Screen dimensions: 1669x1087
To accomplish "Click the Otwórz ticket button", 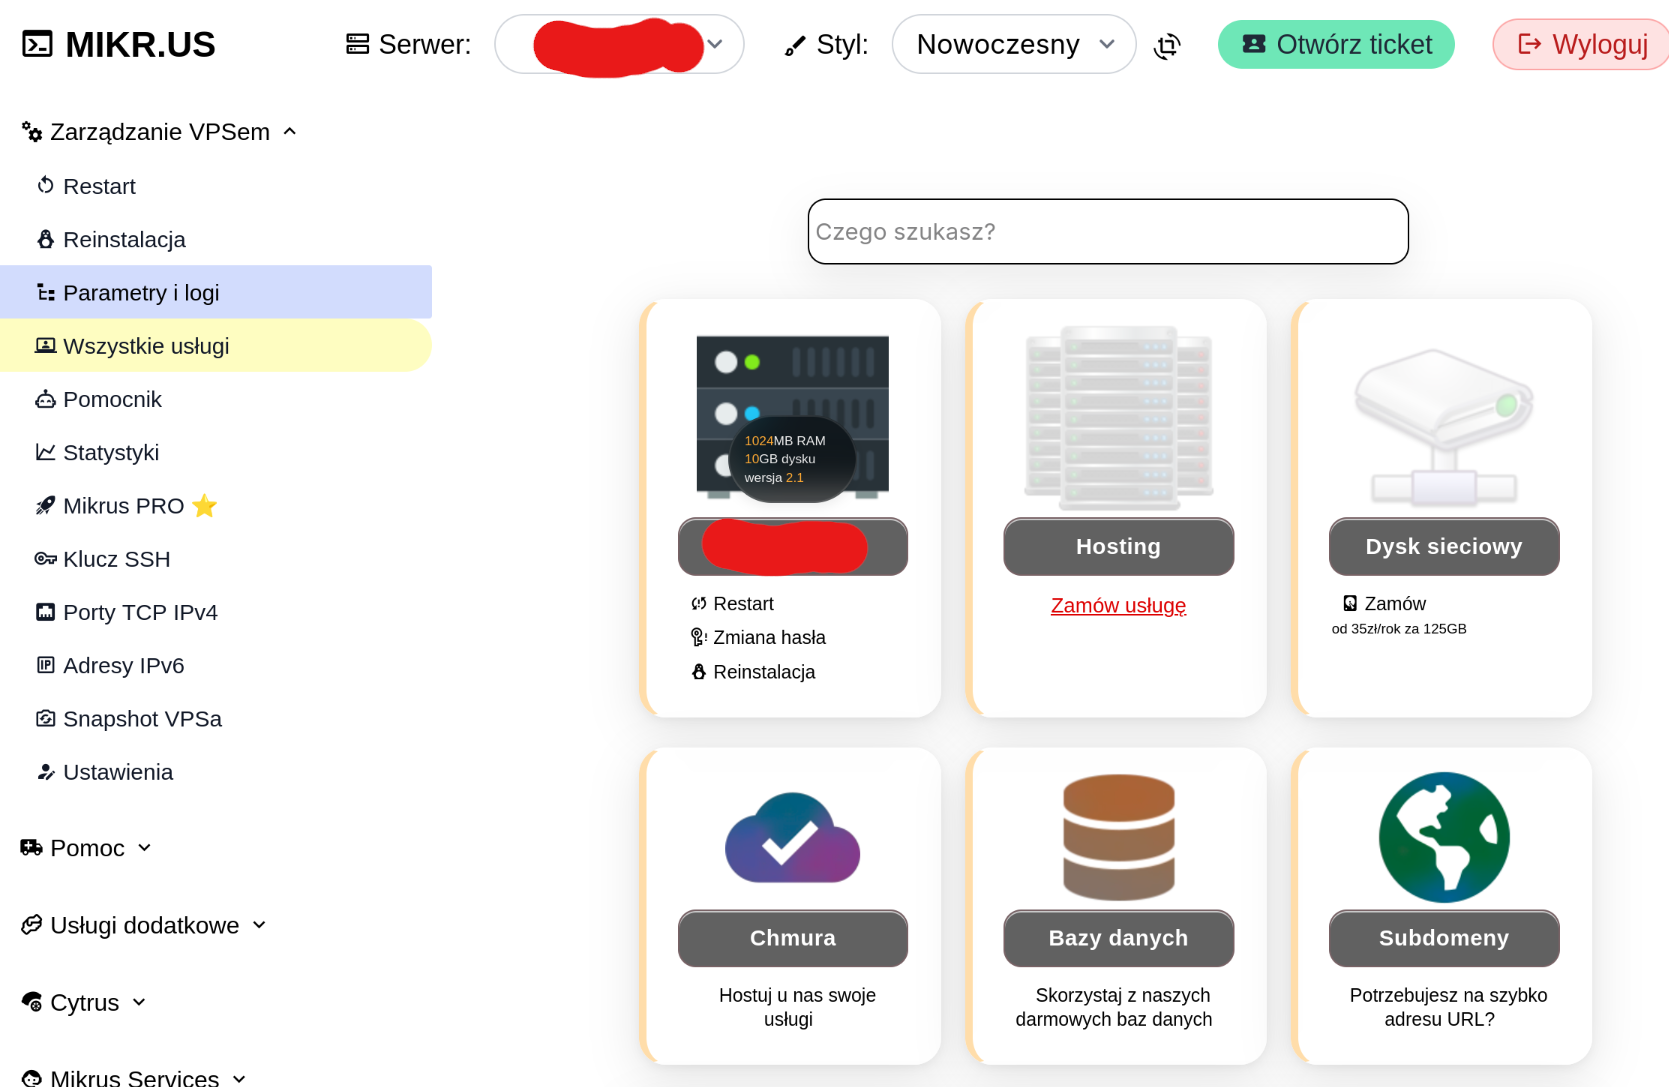I will tap(1336, 44).
